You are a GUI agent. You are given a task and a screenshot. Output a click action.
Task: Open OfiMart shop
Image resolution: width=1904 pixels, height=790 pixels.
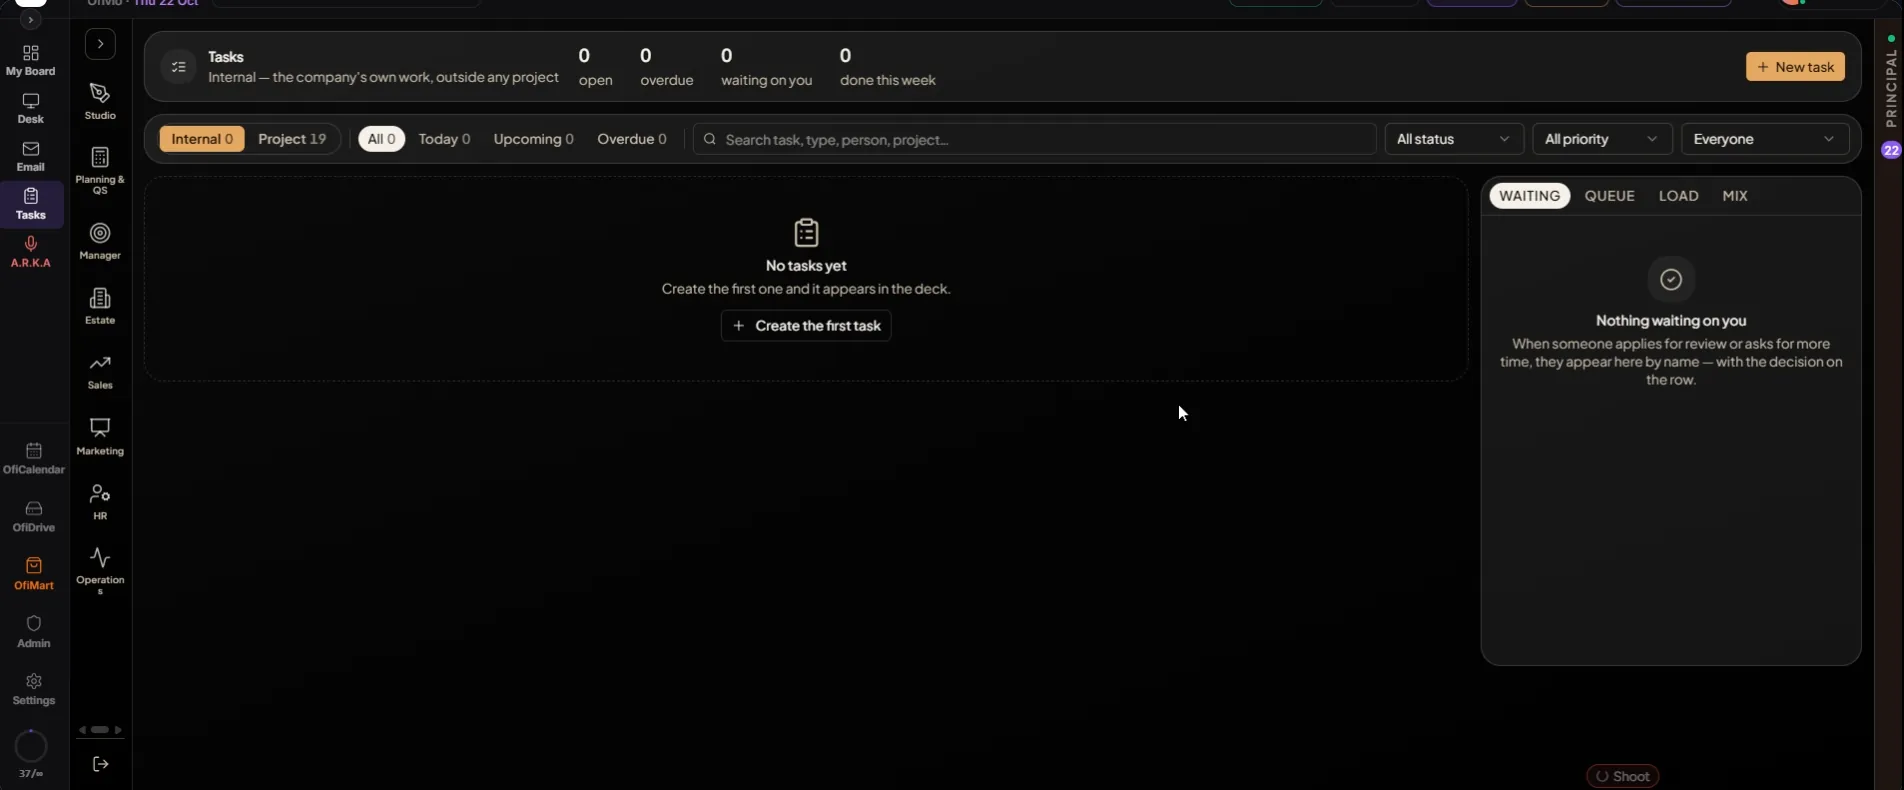click(34, 574)
